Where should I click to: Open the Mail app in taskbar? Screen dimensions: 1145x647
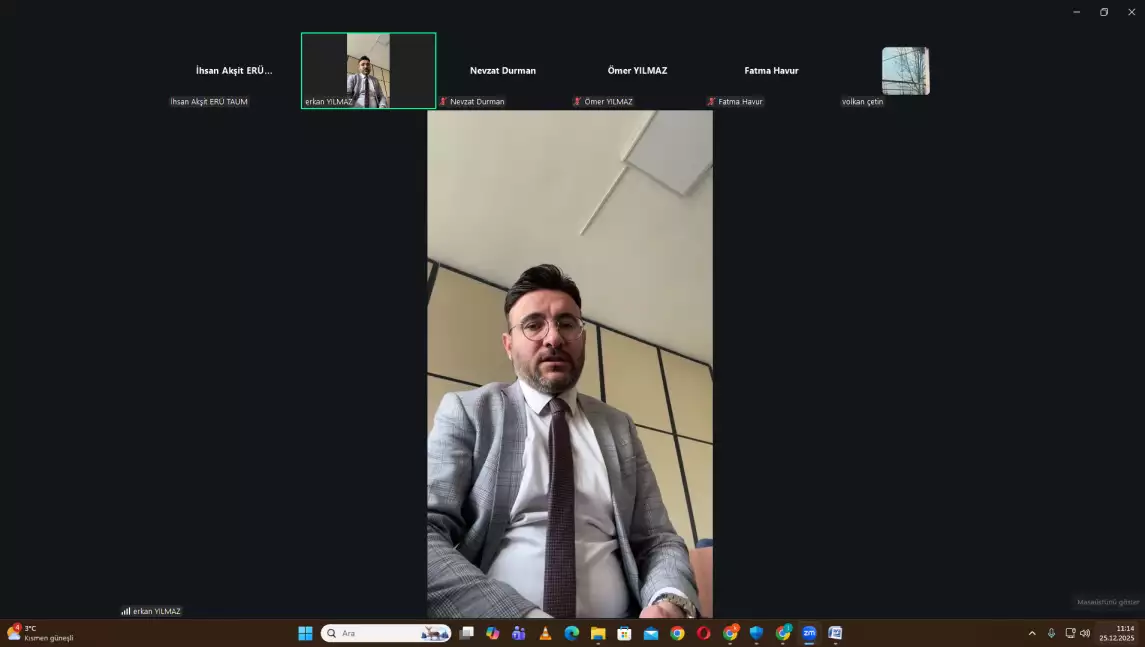(651, 633)
